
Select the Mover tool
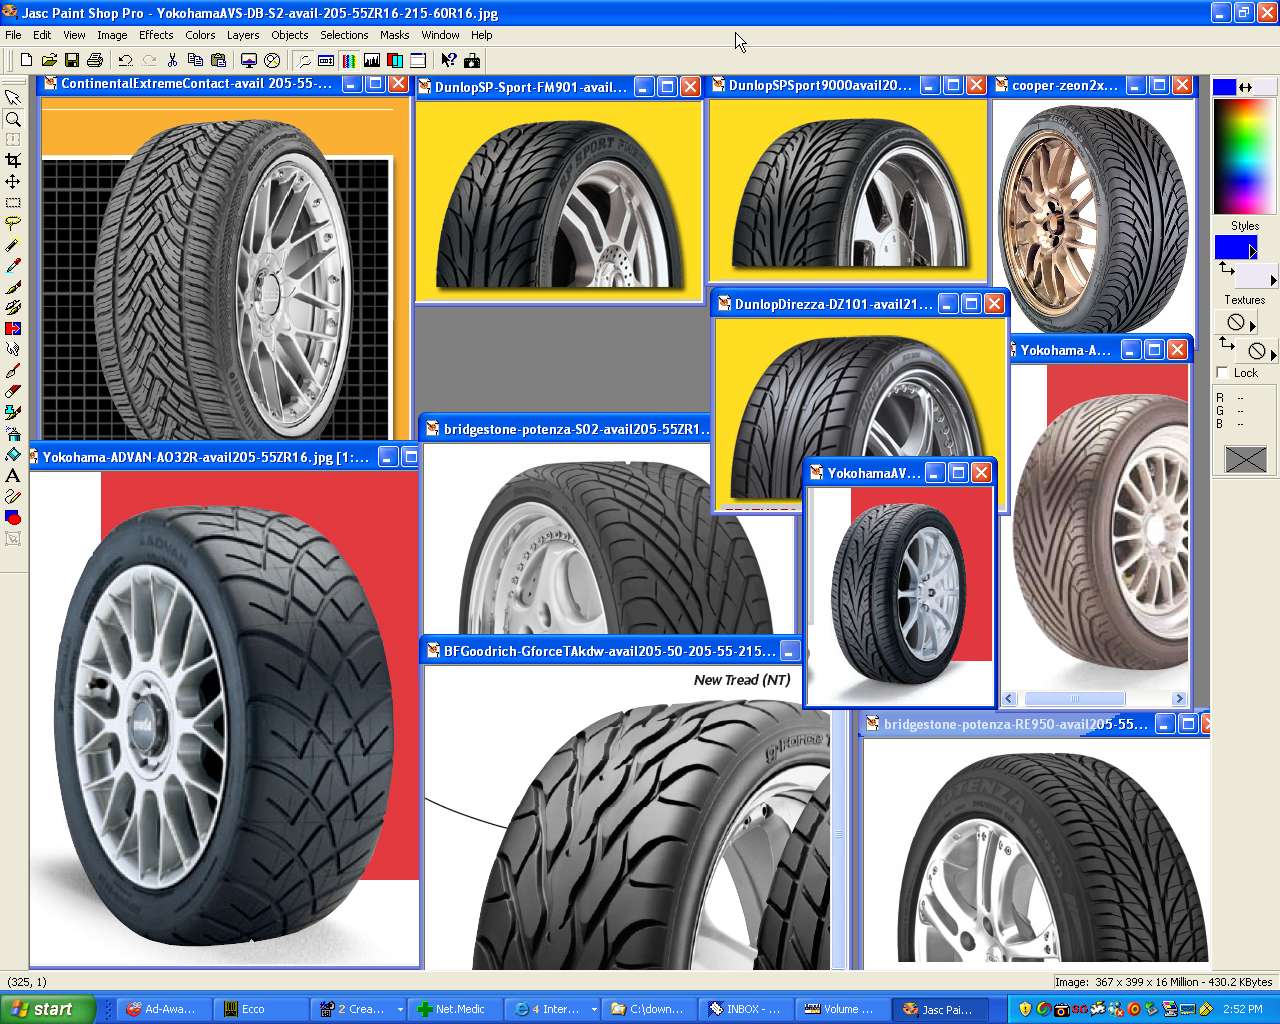tap(13, 182)
